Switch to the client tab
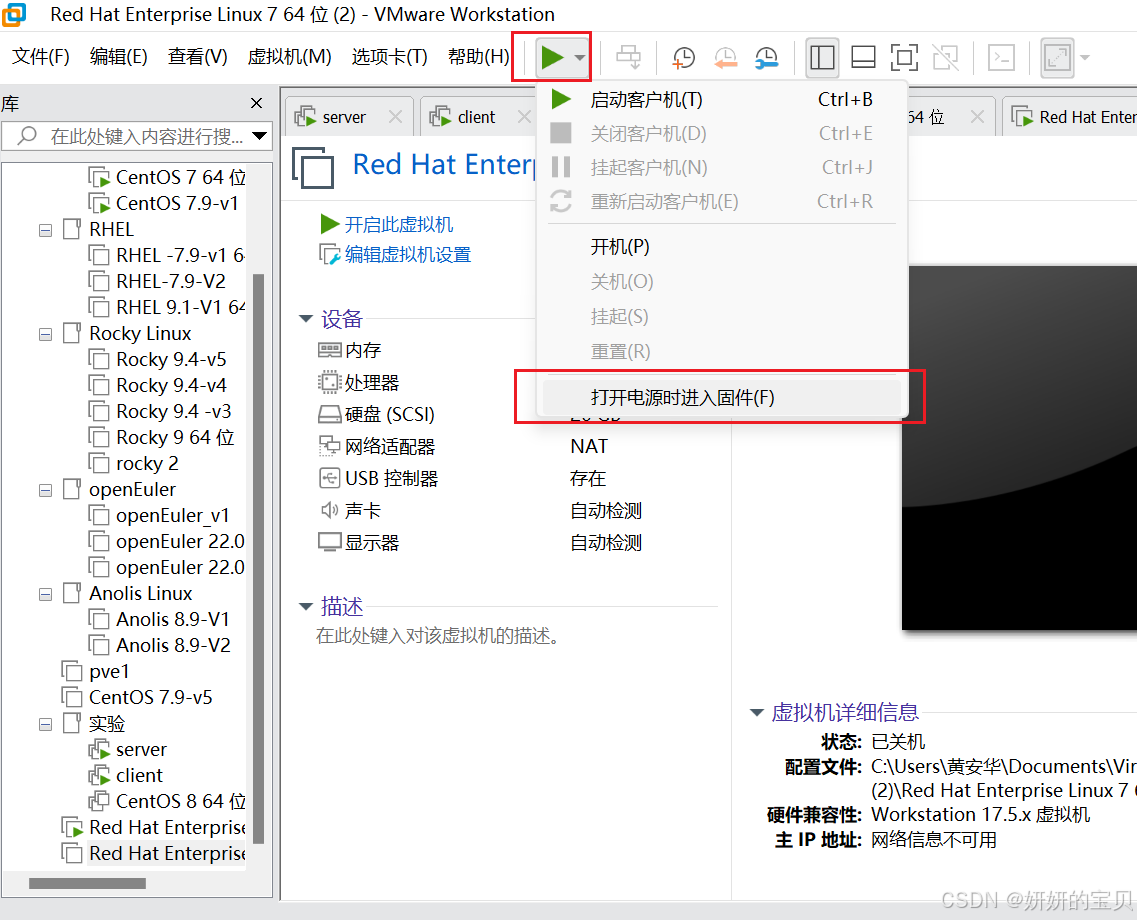 476,117
